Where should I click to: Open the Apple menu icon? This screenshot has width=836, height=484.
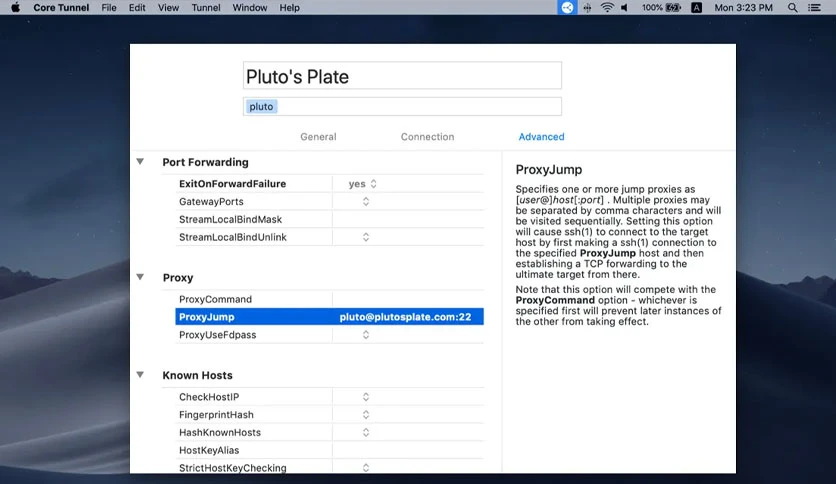pyautogui.click(x=15, y=7)
